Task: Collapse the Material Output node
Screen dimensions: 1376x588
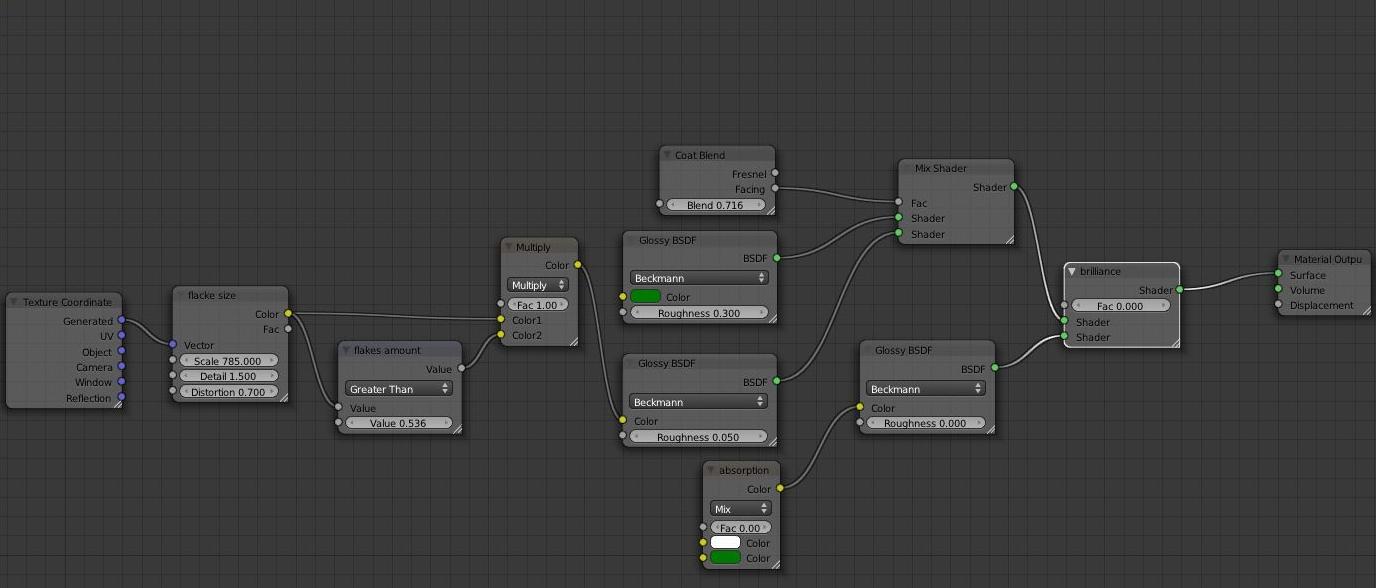Action: [x=1285, y=259]
